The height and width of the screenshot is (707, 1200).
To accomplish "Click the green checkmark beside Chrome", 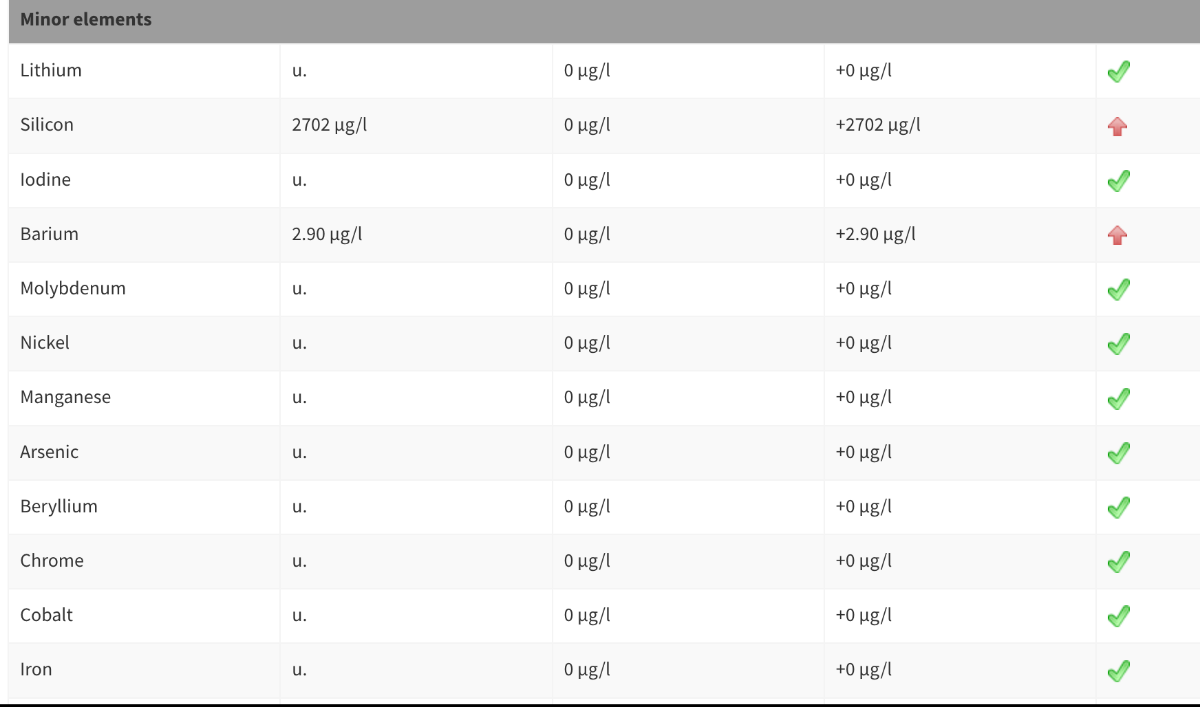I will pyautogui.click(x=1118, y=562).
